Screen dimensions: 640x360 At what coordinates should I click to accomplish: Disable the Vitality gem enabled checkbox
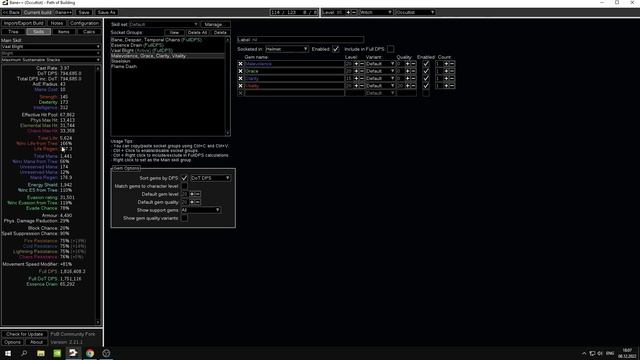click(426, 86)
